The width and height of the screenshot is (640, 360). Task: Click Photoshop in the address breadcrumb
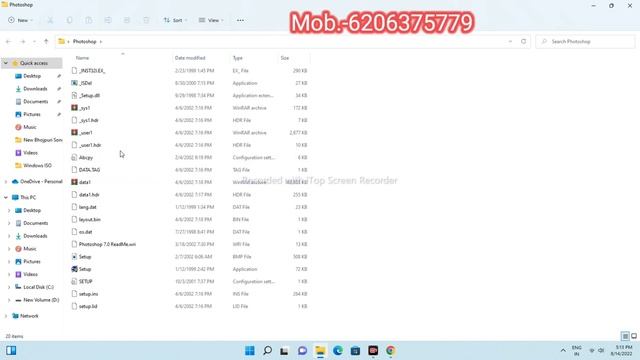tap(84, 42)
